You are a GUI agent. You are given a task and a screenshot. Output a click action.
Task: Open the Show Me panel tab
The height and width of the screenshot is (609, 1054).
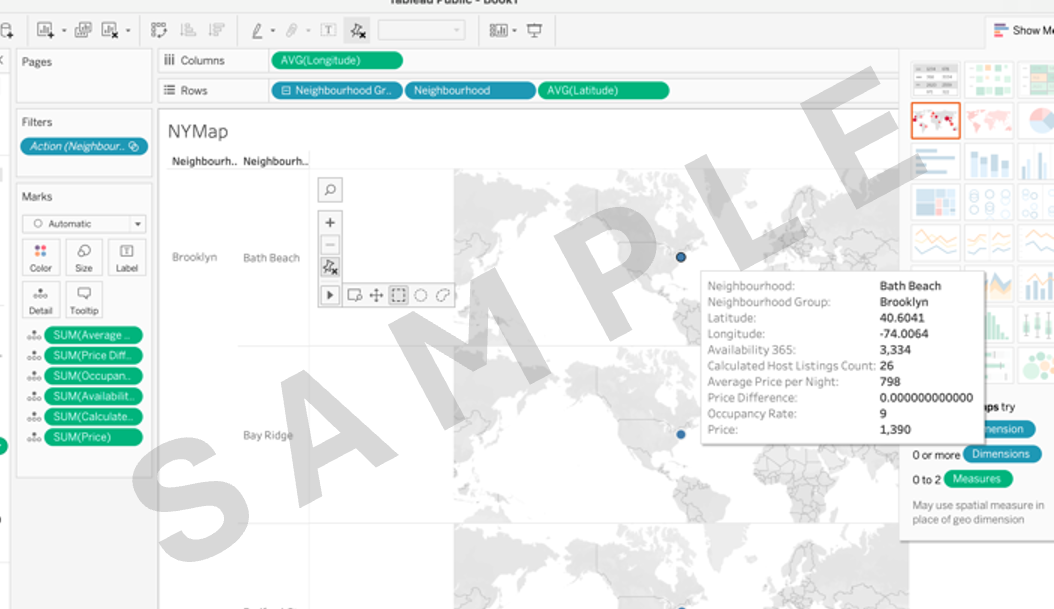click(1020, 30)
